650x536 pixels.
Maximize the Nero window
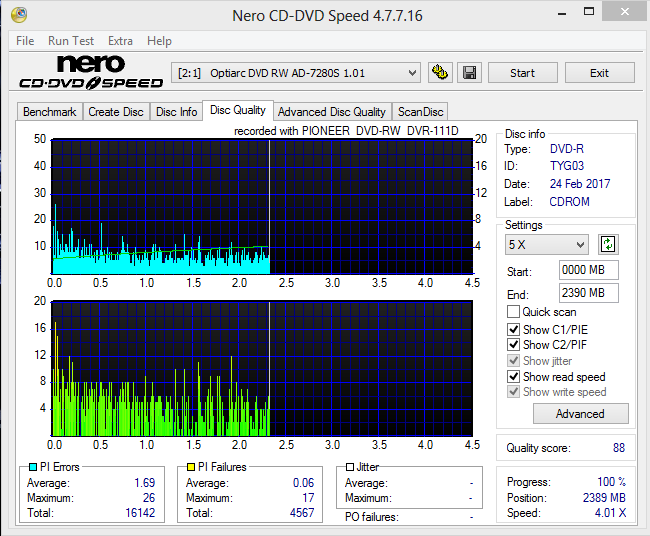coord(589,12)
